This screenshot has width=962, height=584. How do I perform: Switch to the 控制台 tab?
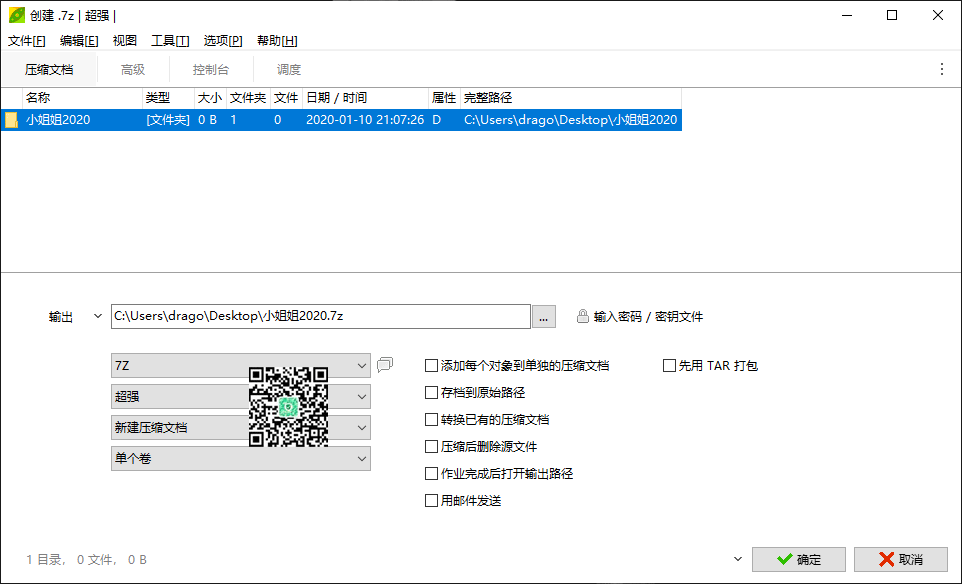click(x=210, y=69)
